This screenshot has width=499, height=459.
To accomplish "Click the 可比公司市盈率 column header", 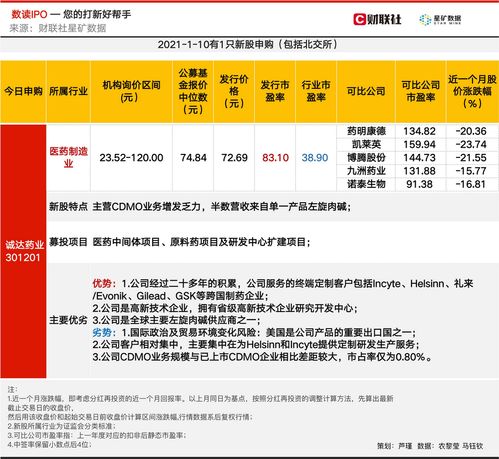I will pos(421,91).
